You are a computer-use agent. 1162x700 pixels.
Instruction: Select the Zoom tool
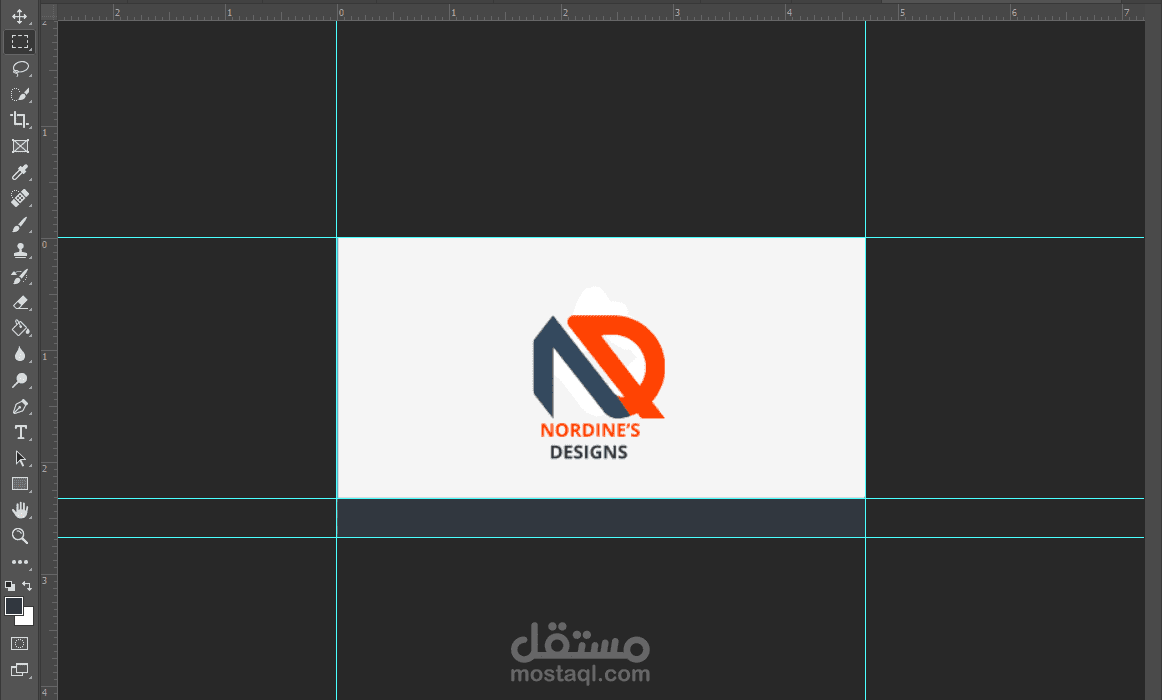(20, 536)
